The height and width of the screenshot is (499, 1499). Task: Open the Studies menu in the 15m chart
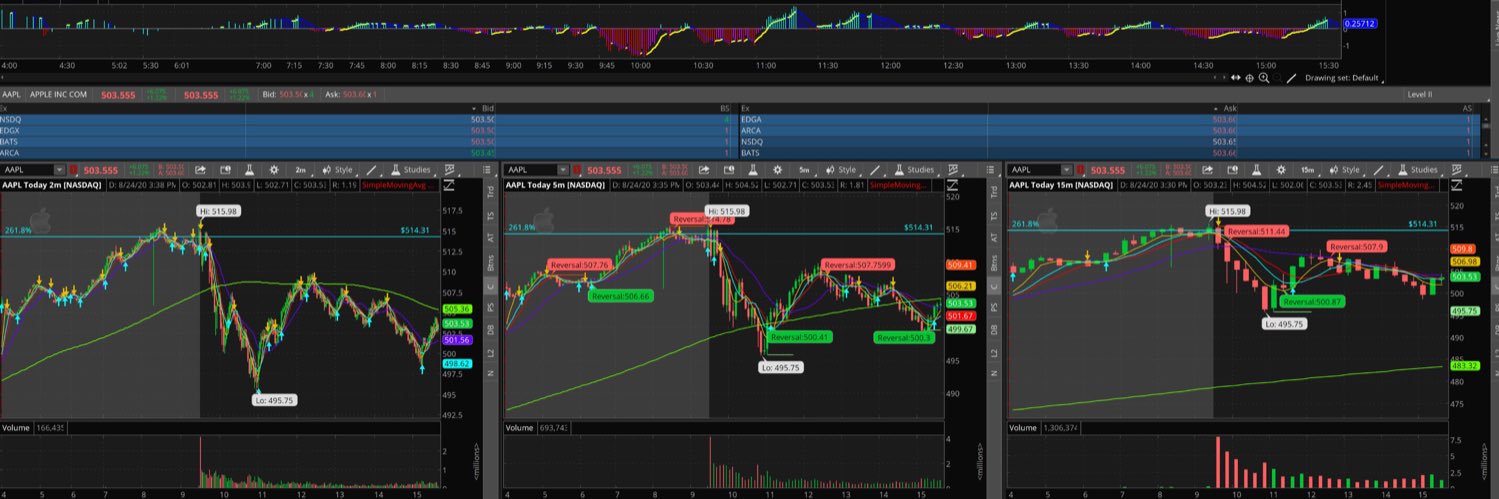tap(1418, 170)
